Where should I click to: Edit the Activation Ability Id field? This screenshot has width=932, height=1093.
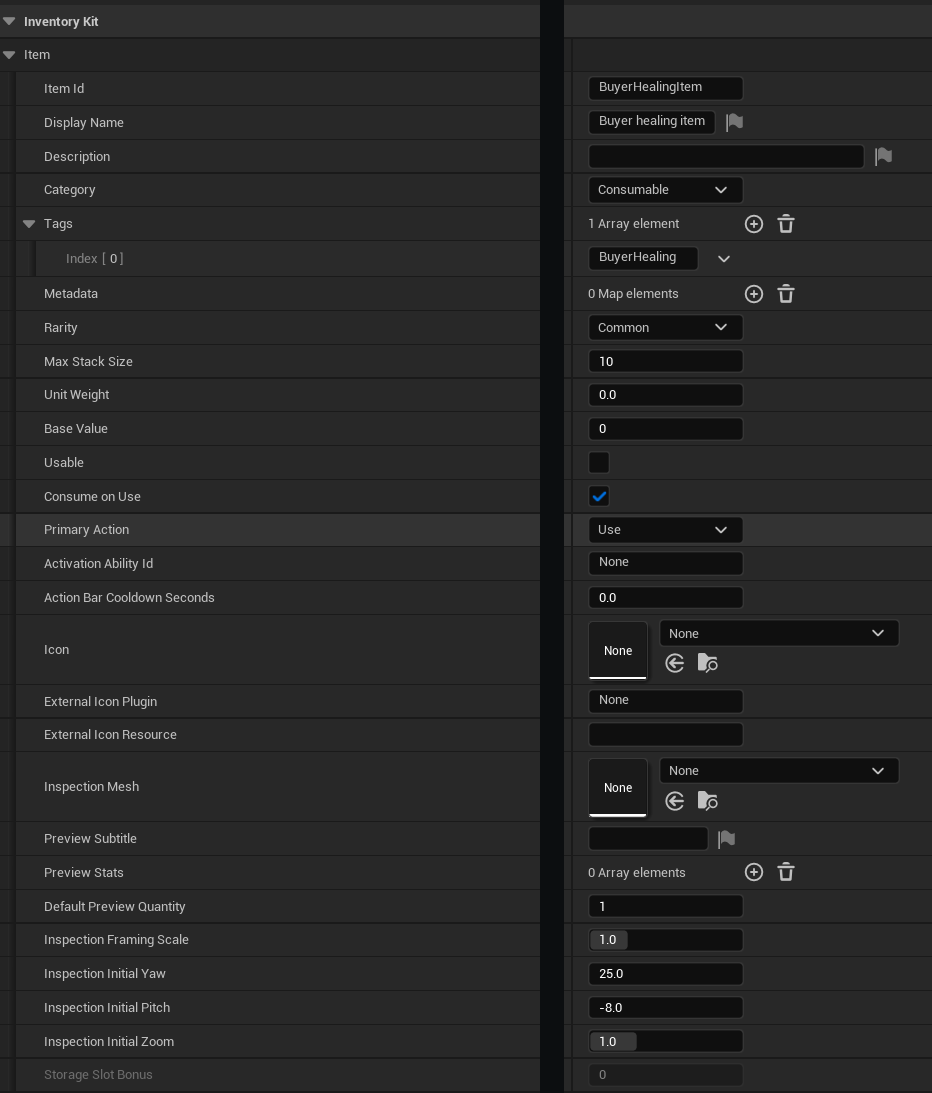[665, 563]
